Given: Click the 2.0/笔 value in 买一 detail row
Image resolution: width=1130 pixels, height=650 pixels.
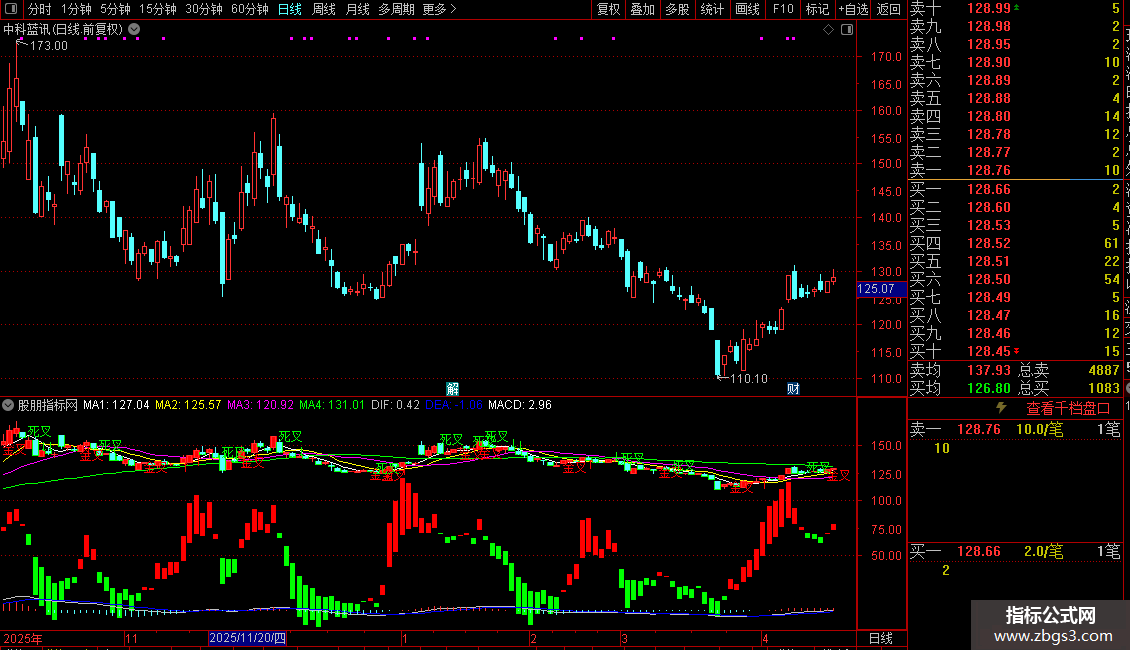Looking at the screenshot, I should coord(1044,552).
